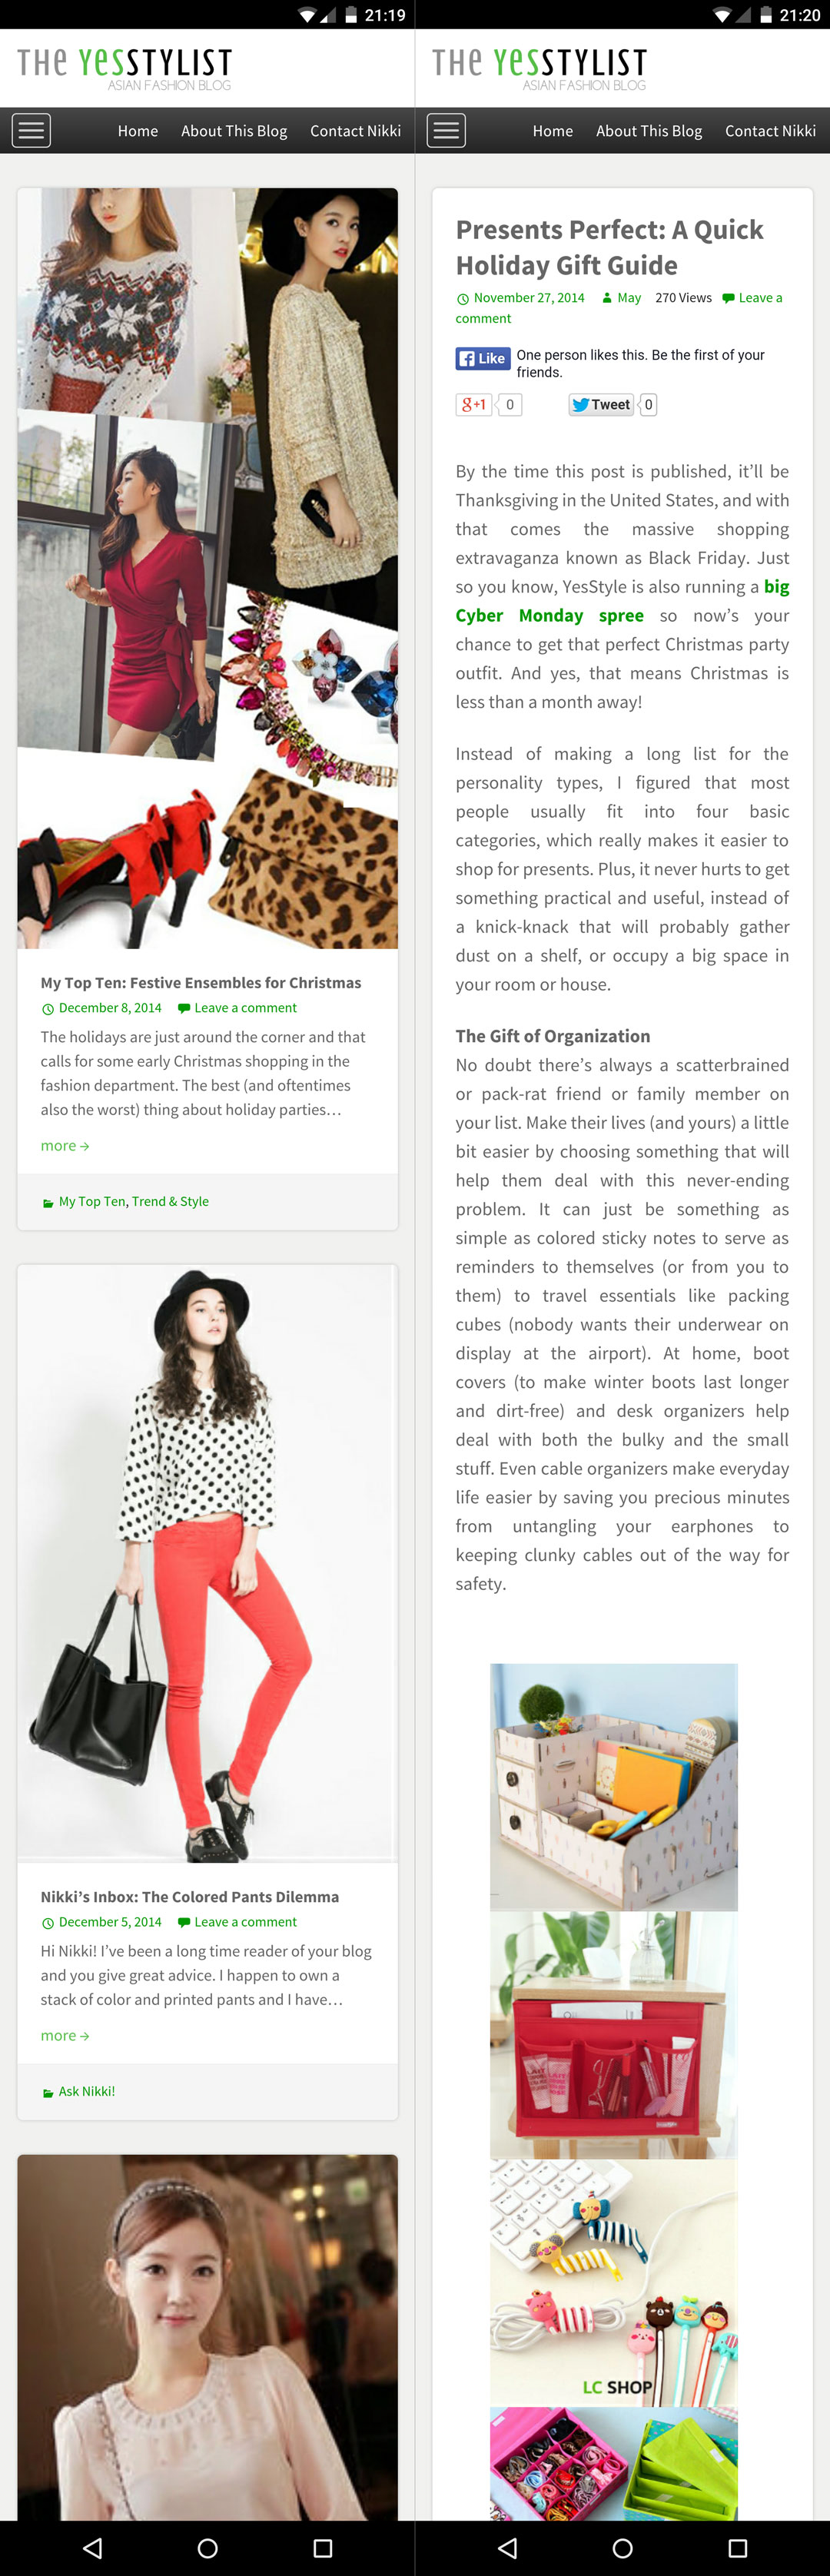
Task: Click the Tweet button
Action: [x=601, y=405]
